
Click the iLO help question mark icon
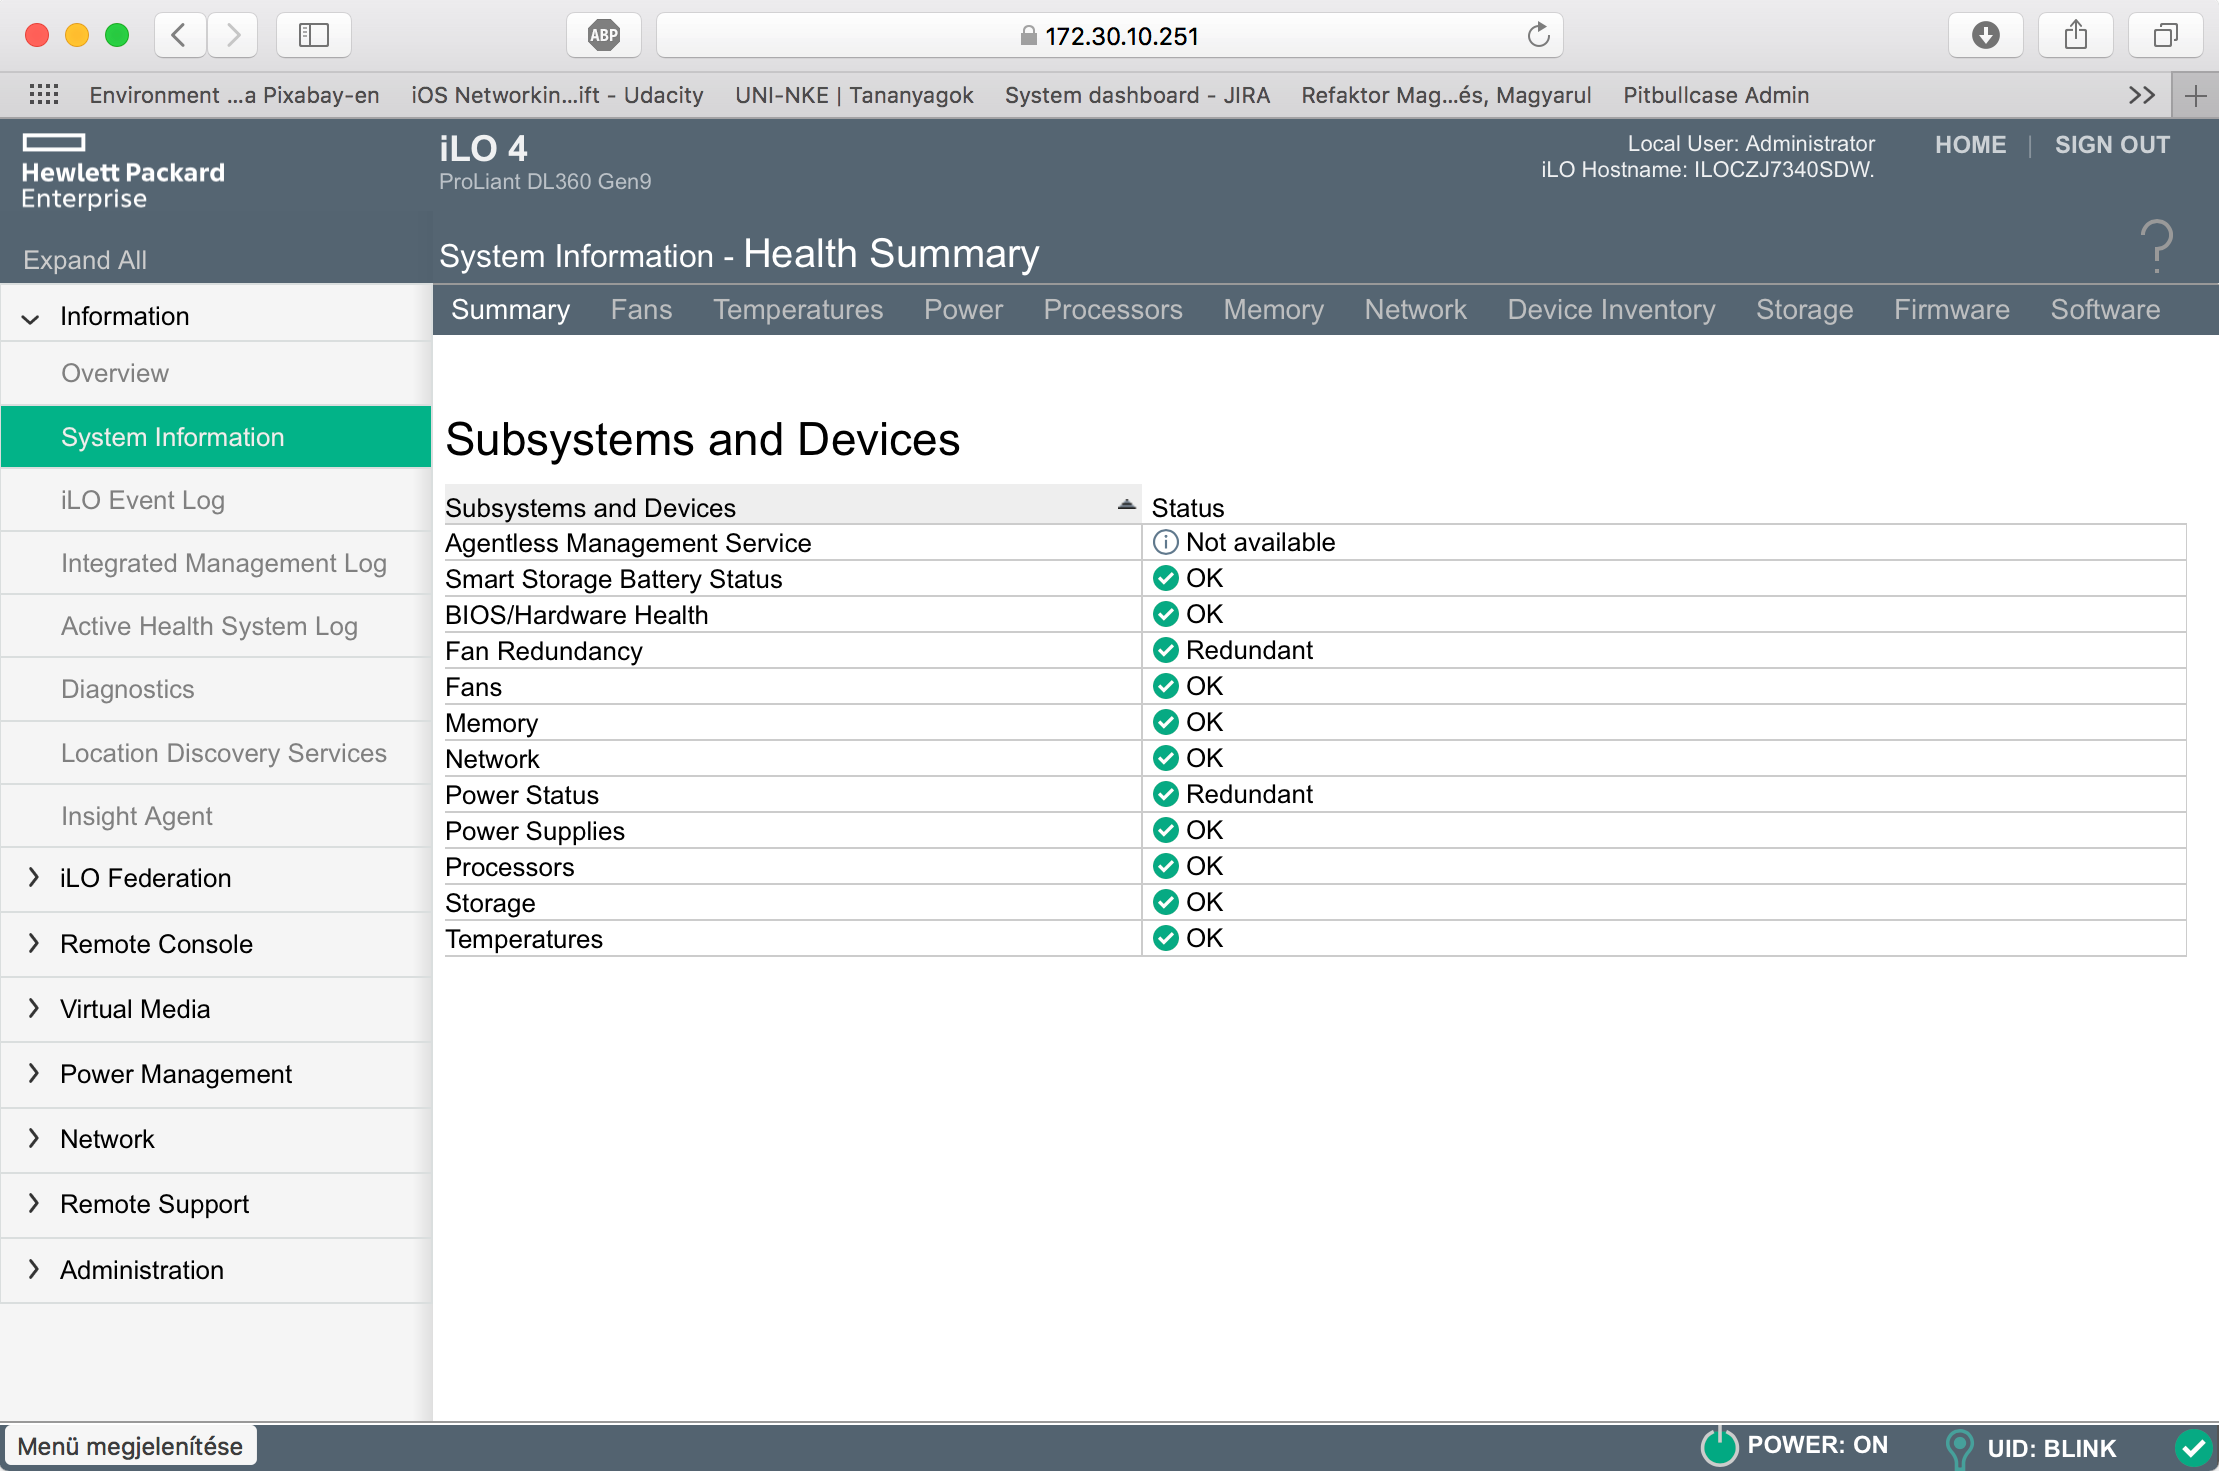coord(2157,246)
